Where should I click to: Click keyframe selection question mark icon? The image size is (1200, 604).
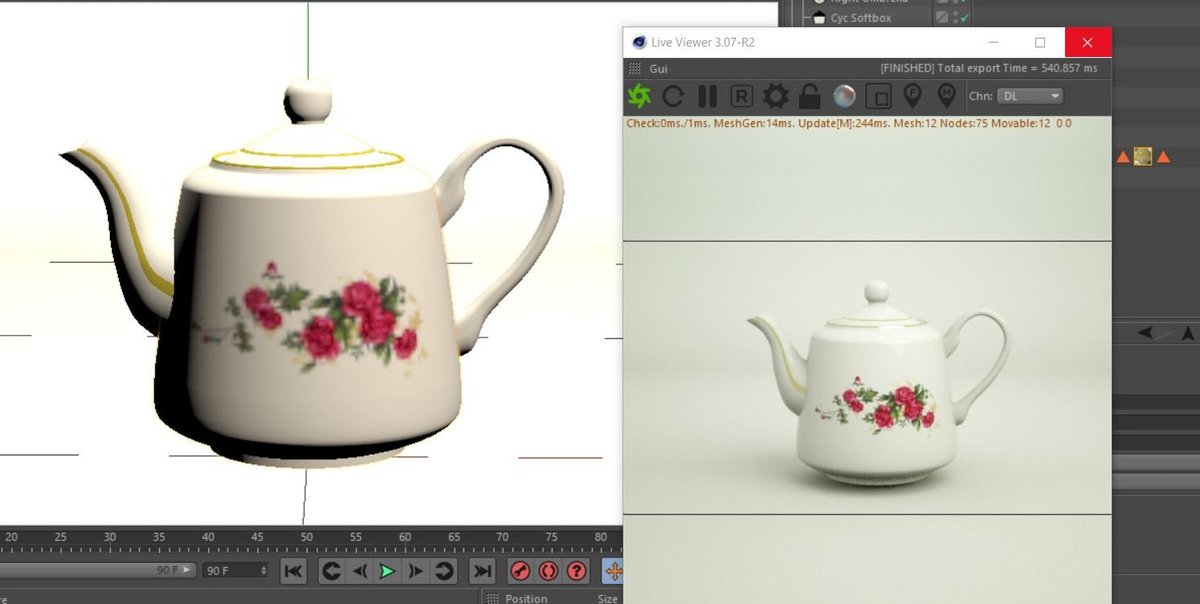[576, 571]
